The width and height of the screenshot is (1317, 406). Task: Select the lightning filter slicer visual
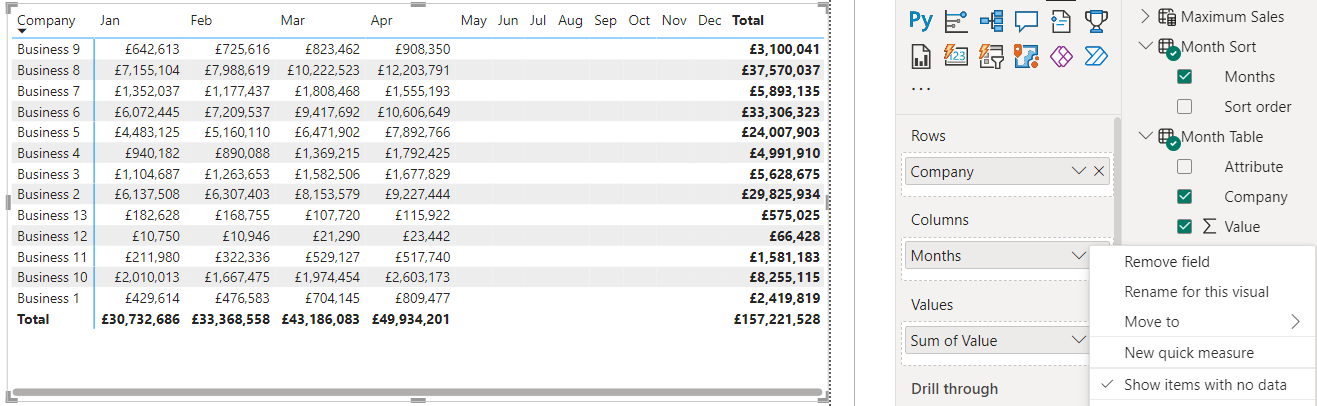coord(991,56)
